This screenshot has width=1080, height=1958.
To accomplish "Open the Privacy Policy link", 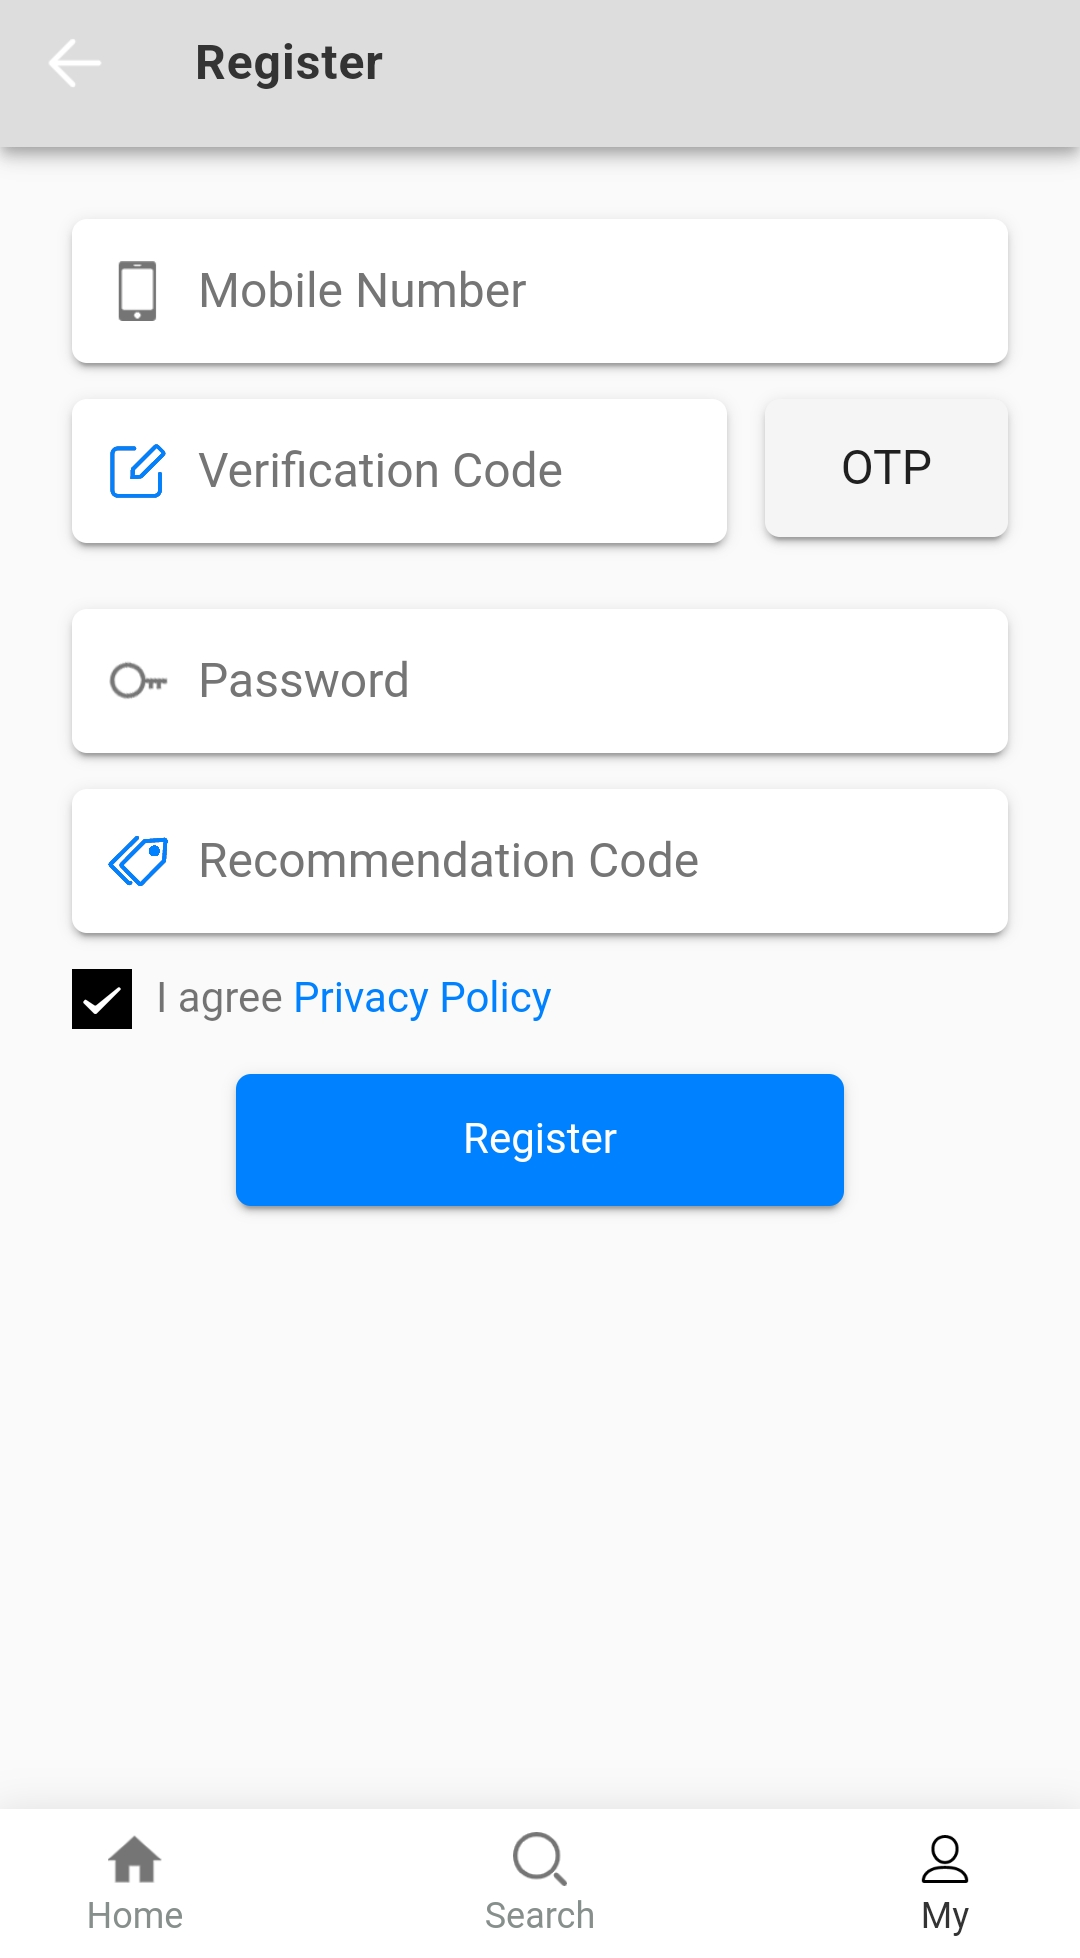I will pos(422,998).
